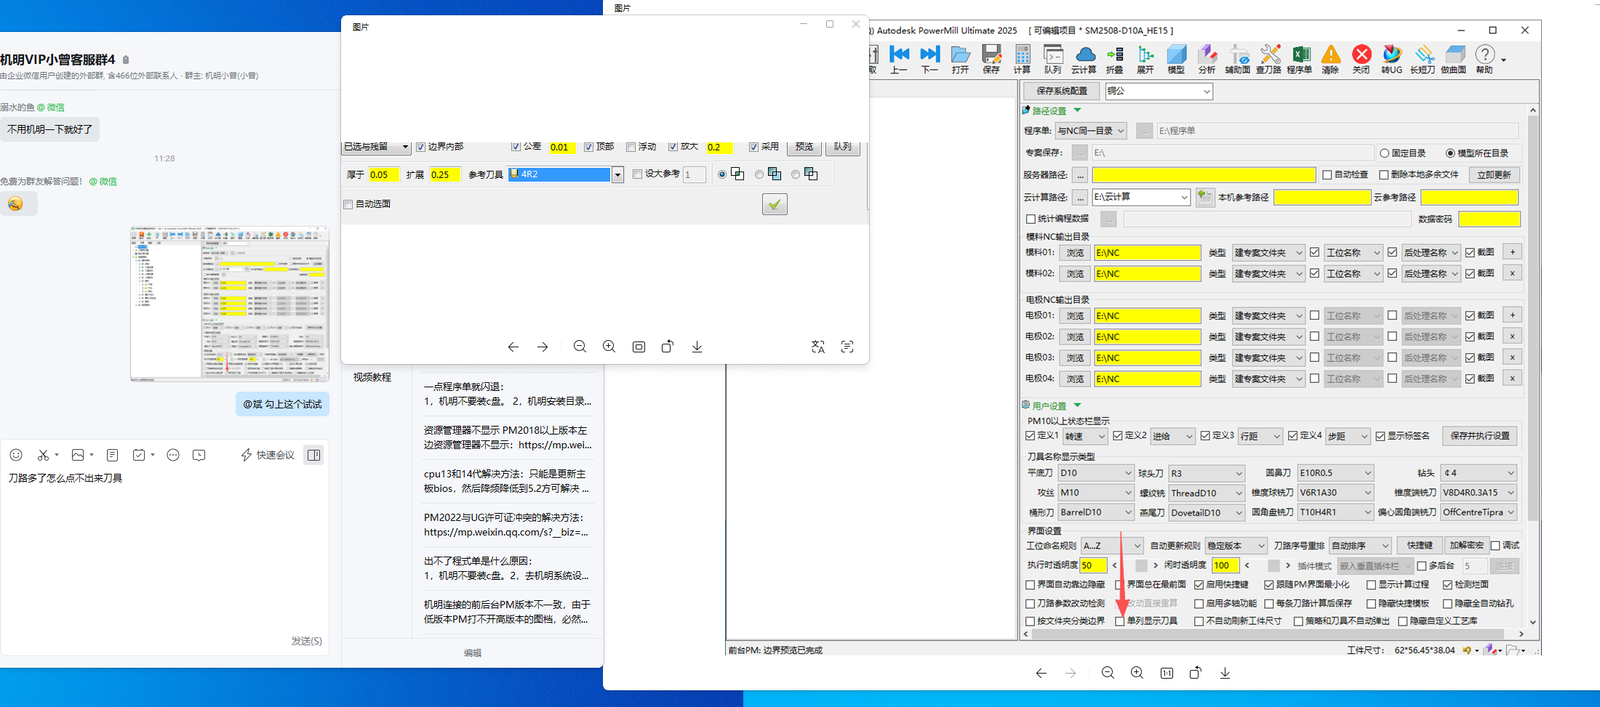Collapse the 用户设置 section triangle
Image resolution: width=1600 pixels, height=707 pixels.
[x=1077, y=405]
